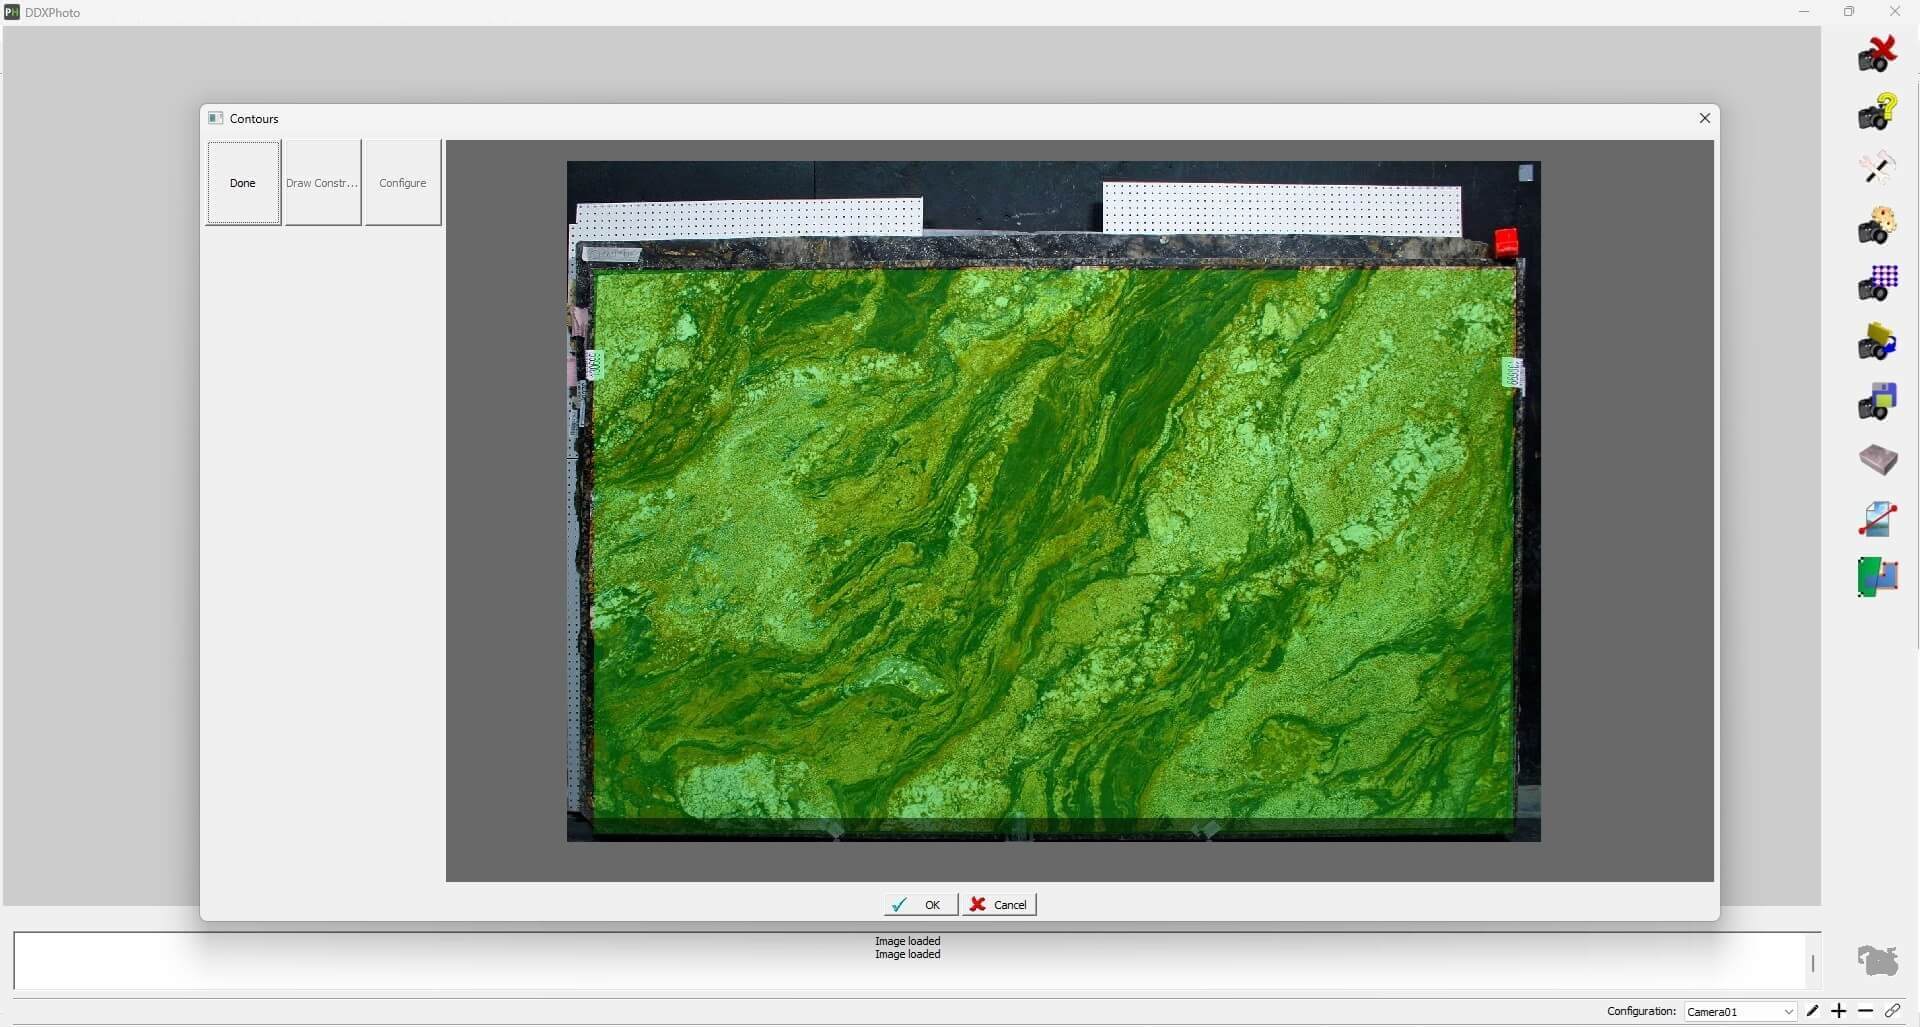Click the pencil edit configuration icon

[1813, 1011]
